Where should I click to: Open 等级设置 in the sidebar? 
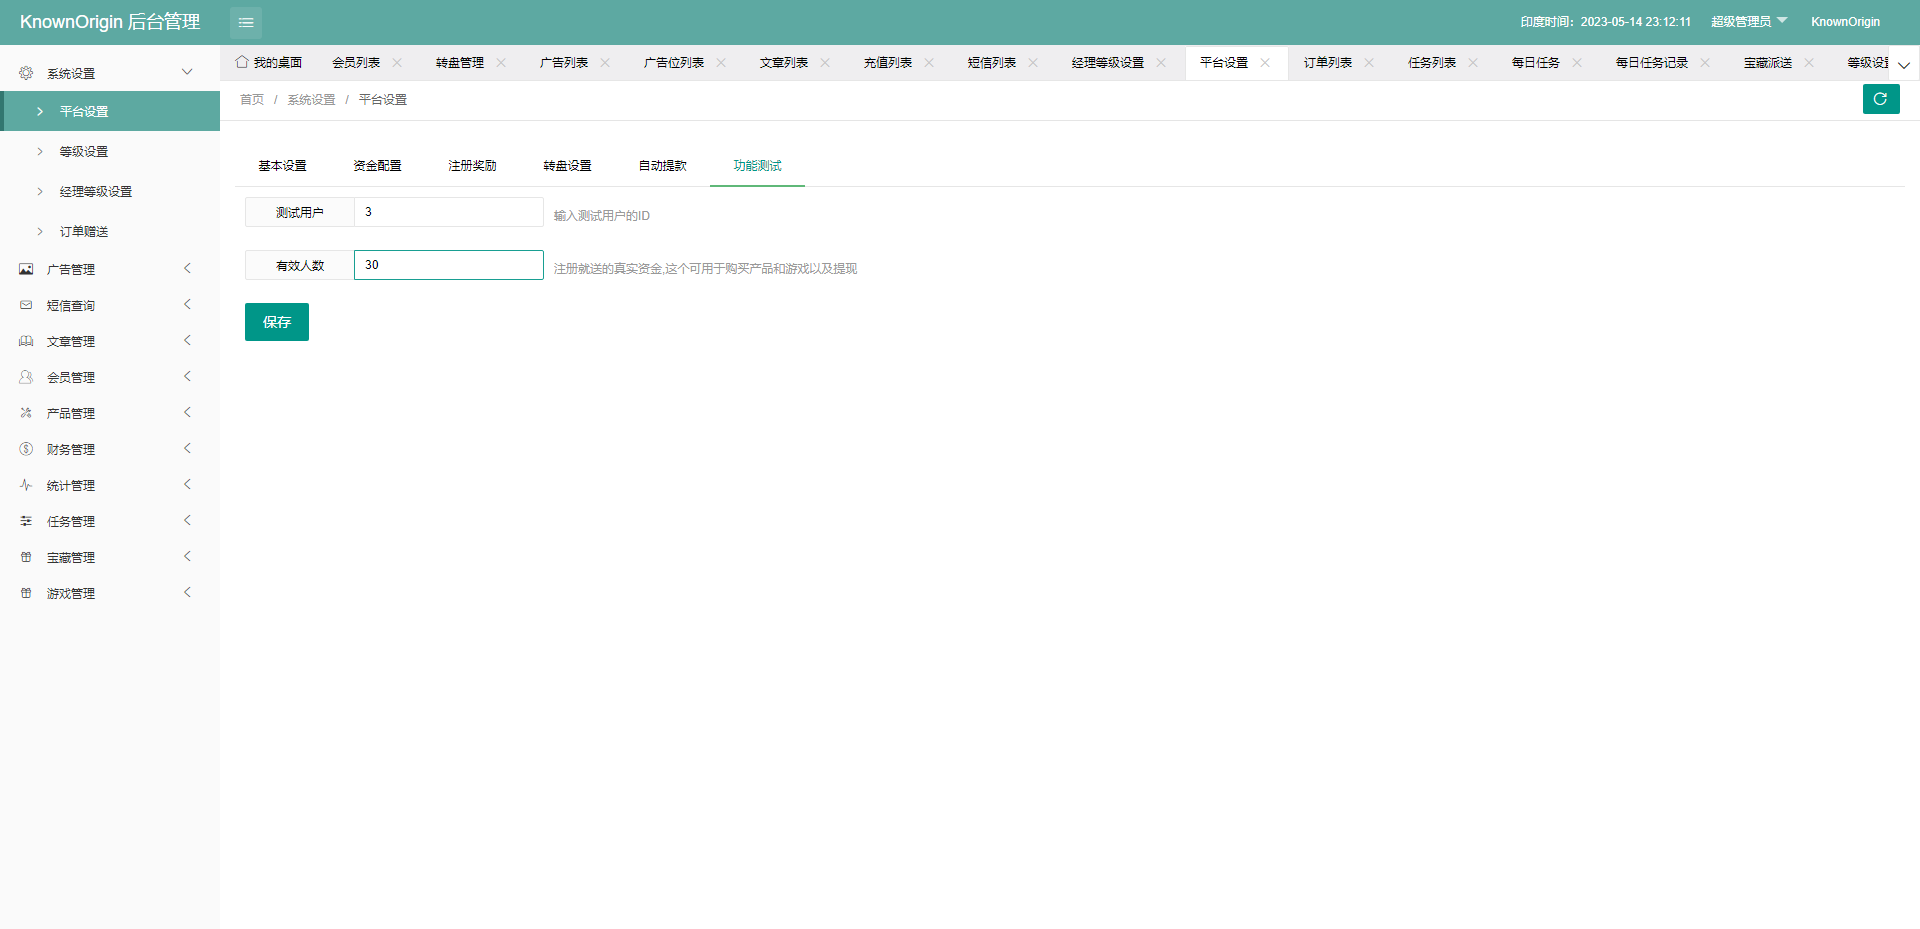point(84,152)
